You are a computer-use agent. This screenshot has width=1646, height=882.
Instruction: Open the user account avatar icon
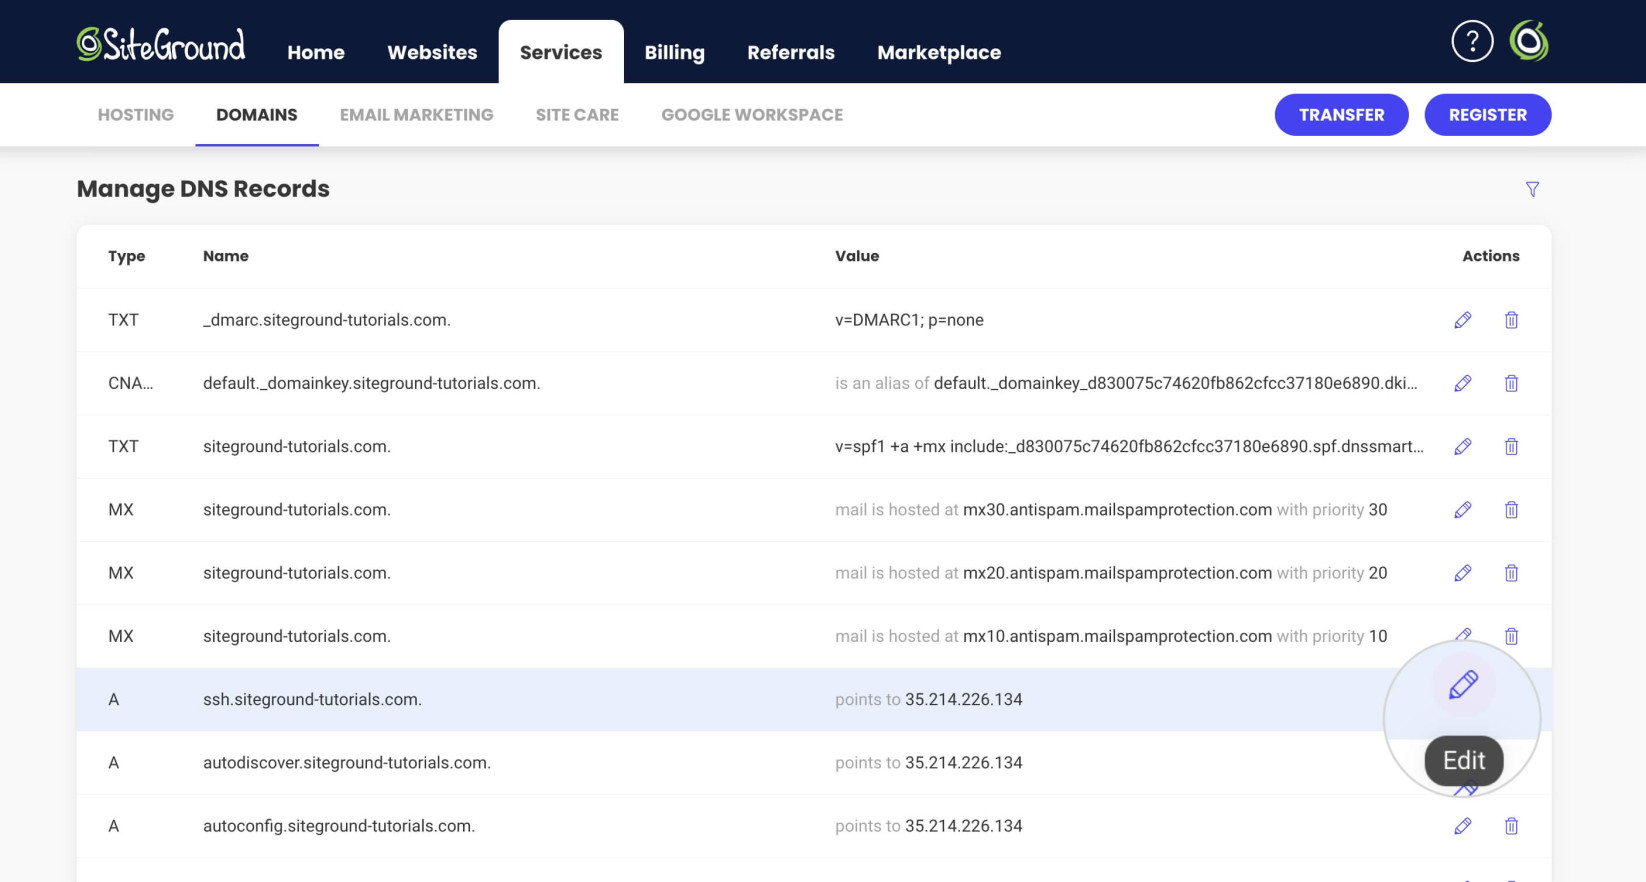click(1529, 41)
